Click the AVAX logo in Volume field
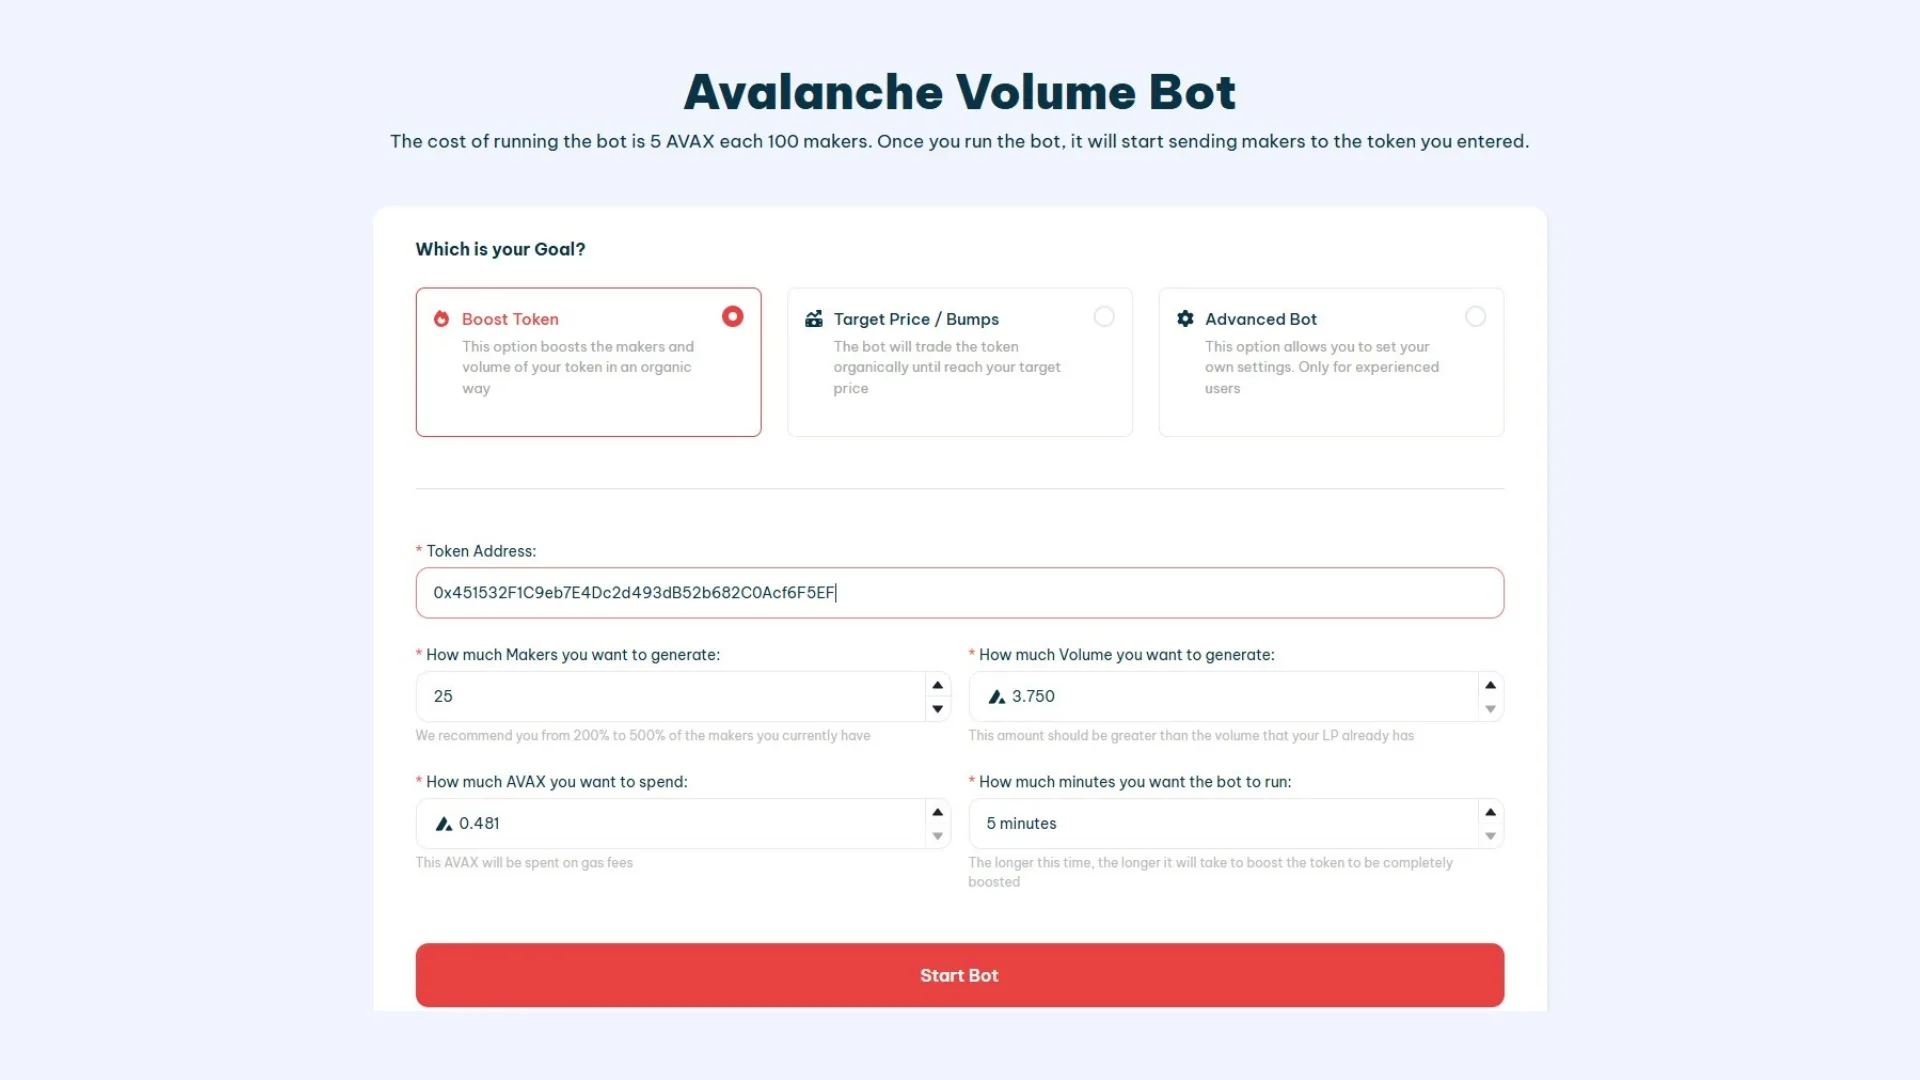This screenshot has height=1080, width=1920. [996, 697]
